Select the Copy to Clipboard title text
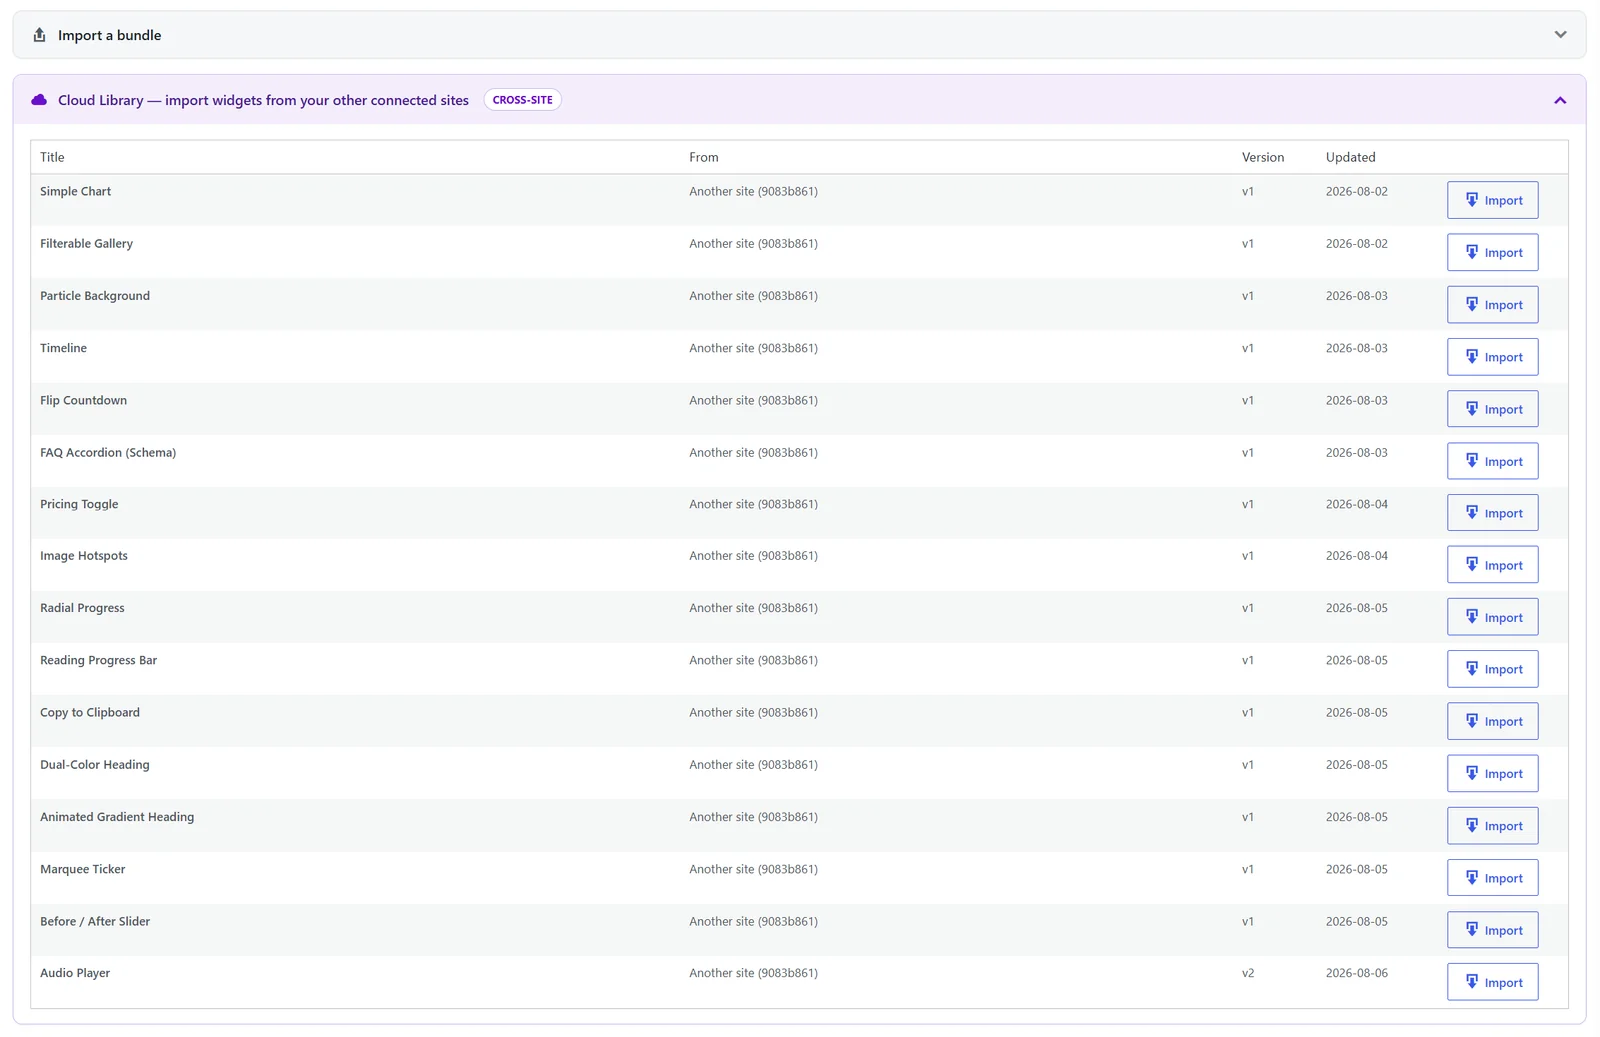 [90, 712]
